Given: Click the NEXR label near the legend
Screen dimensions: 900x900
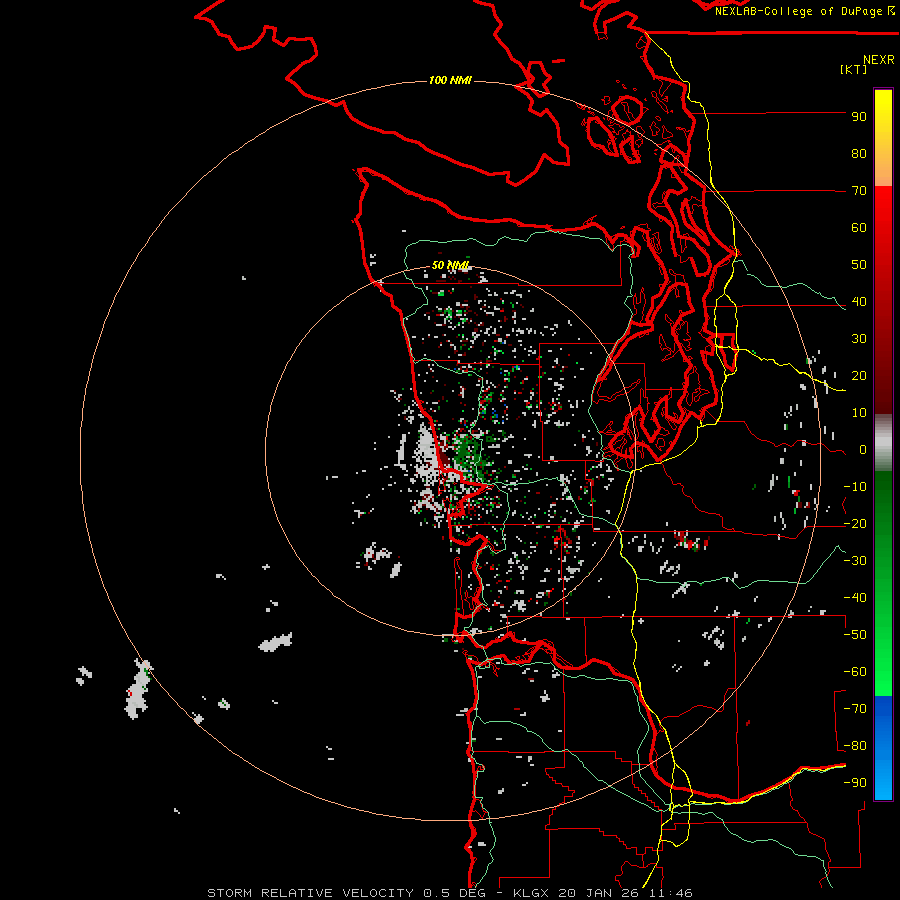Looking at the screenshot, I should (x=879, y=60).
